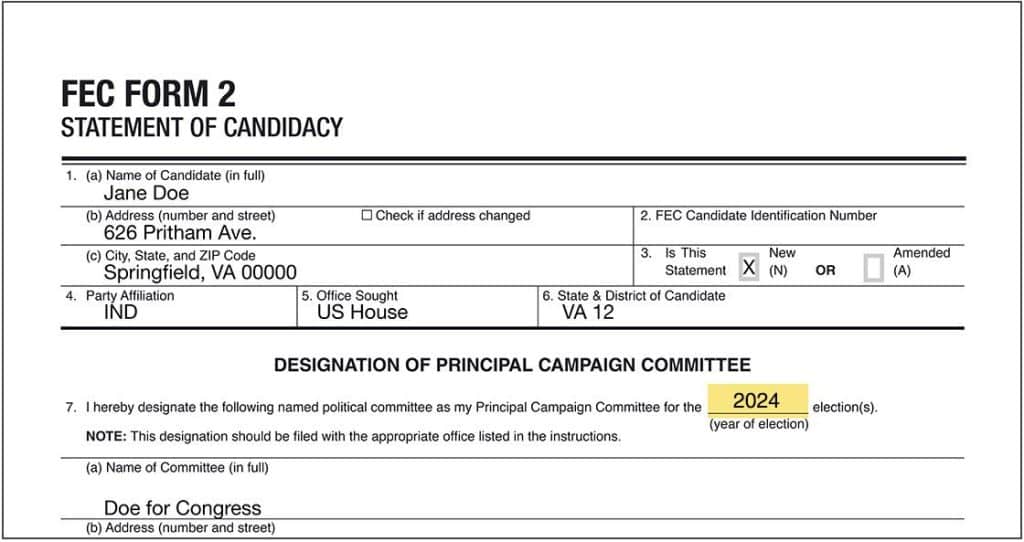Click the NOTE about filing designation
Image resolution: width=1024 pixels, height=542 pixels.
coord(353,436)
